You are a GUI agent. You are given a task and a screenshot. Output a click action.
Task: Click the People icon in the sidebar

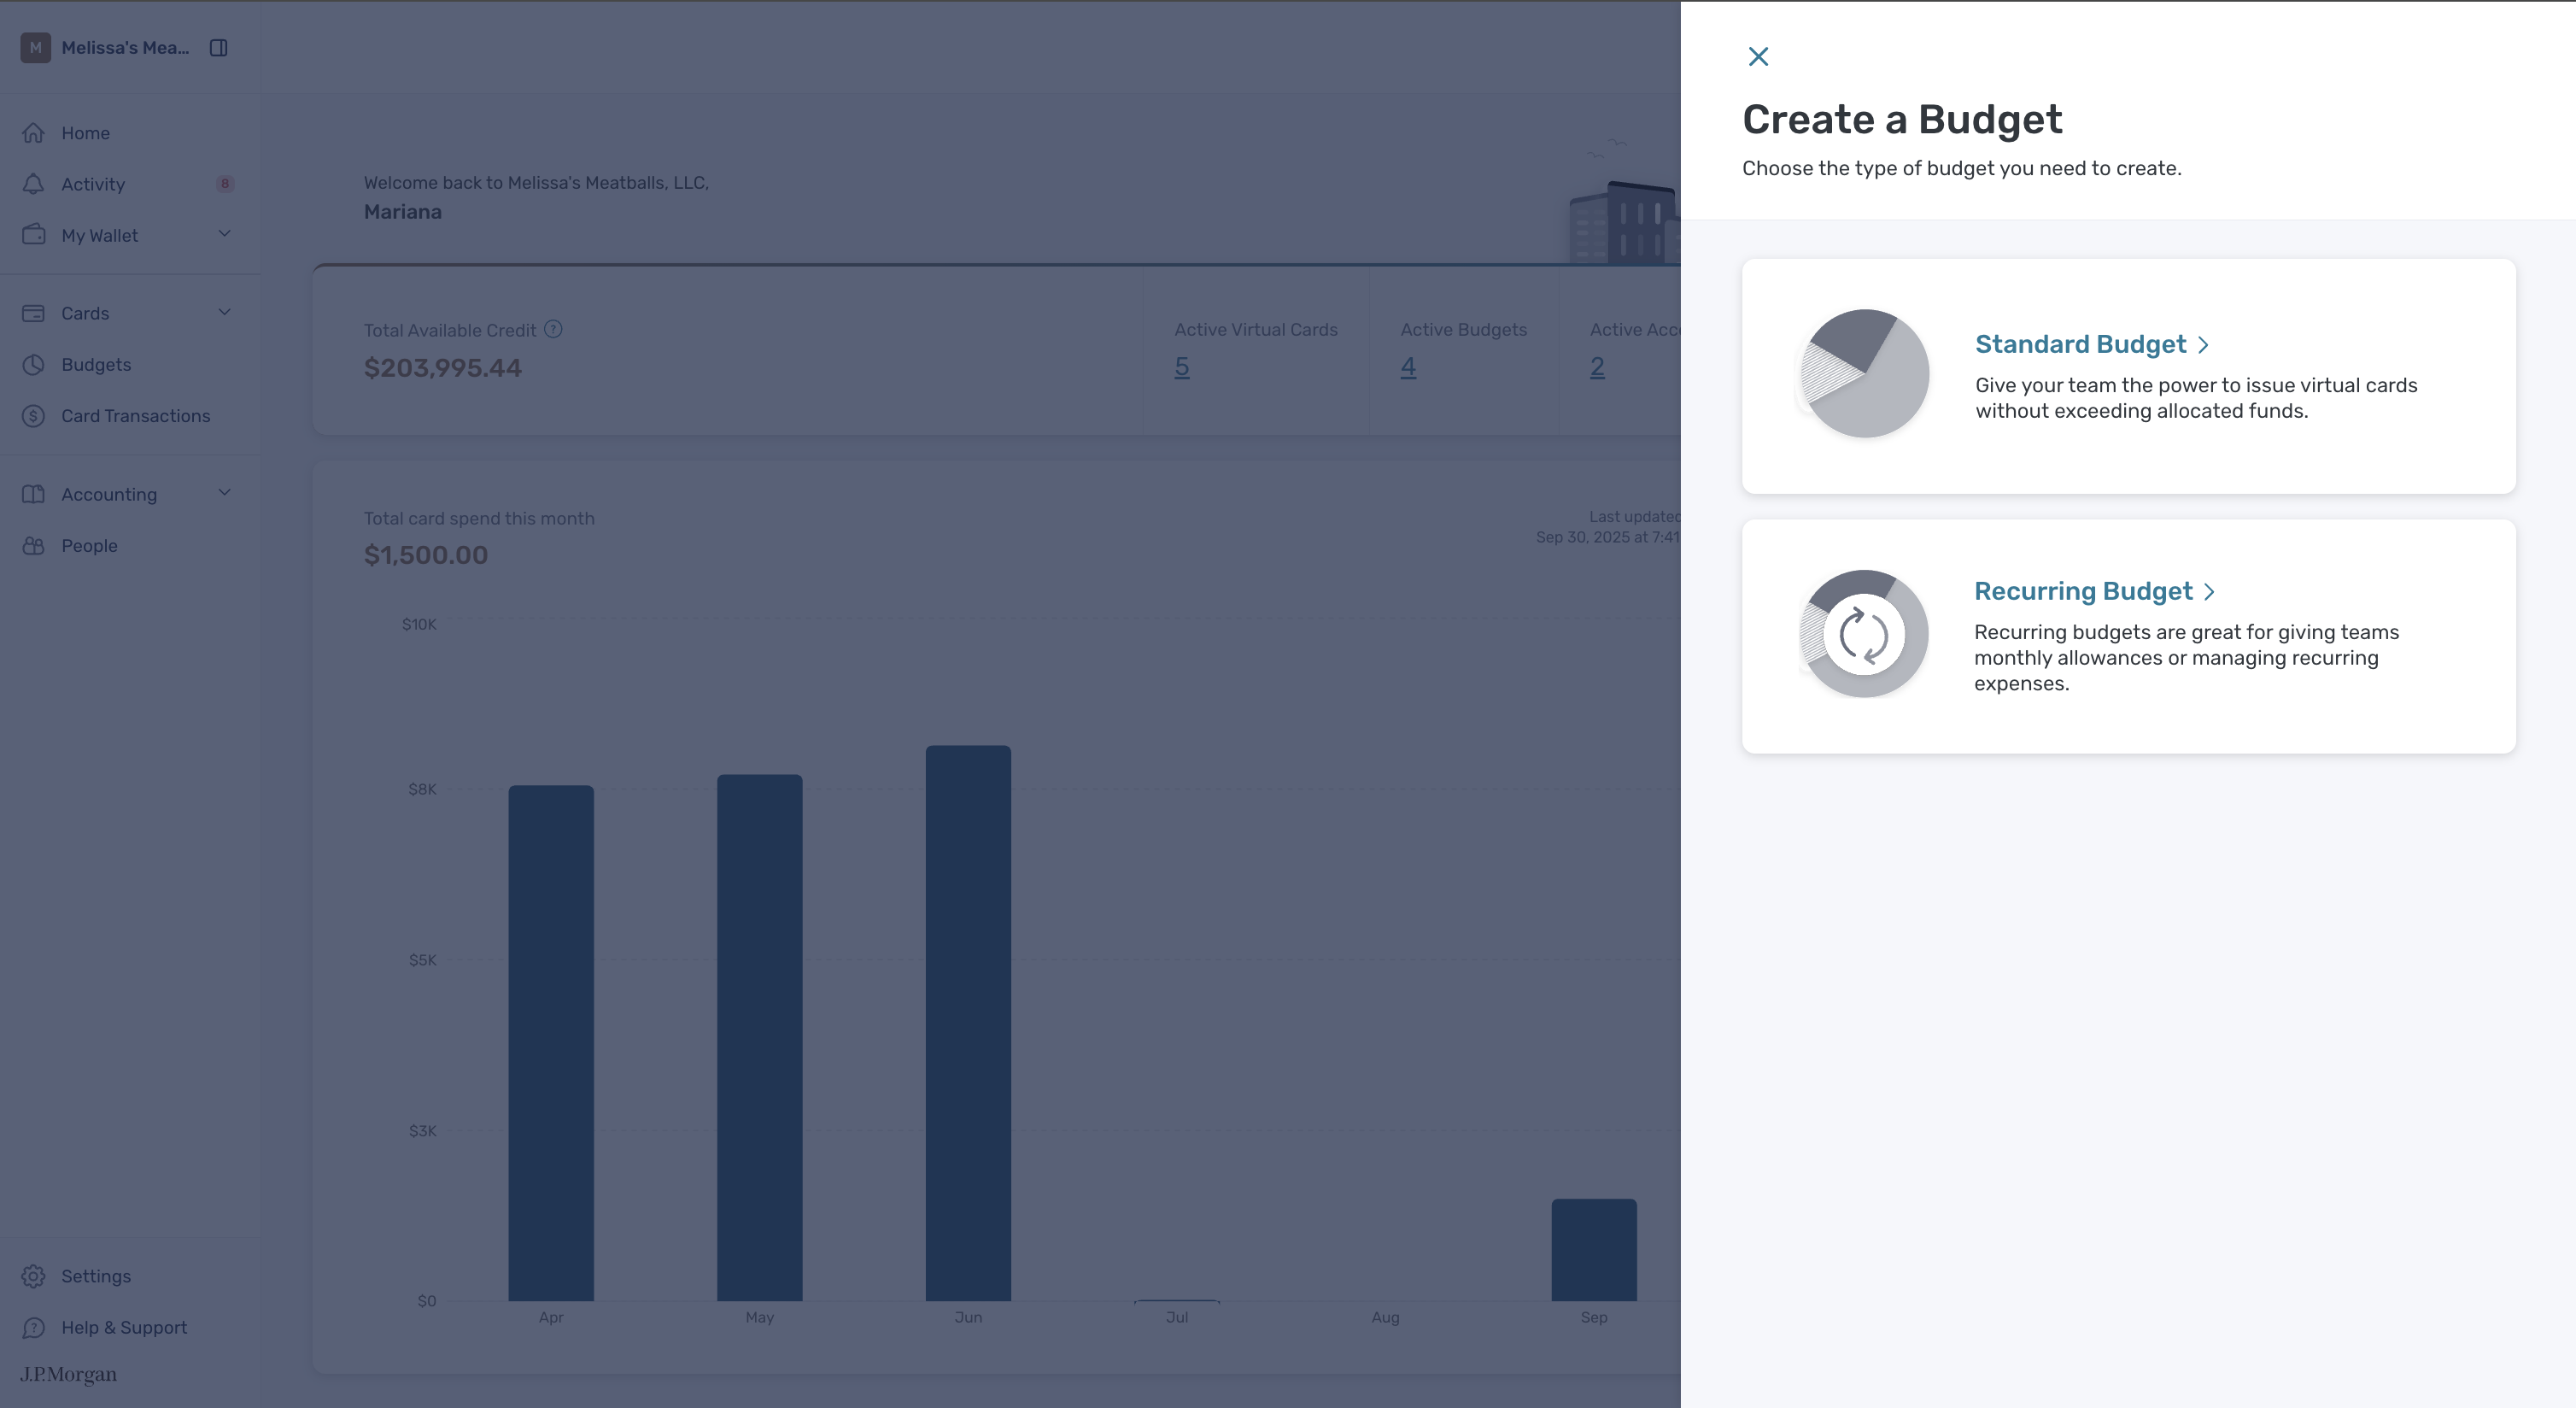pos(34,546)
